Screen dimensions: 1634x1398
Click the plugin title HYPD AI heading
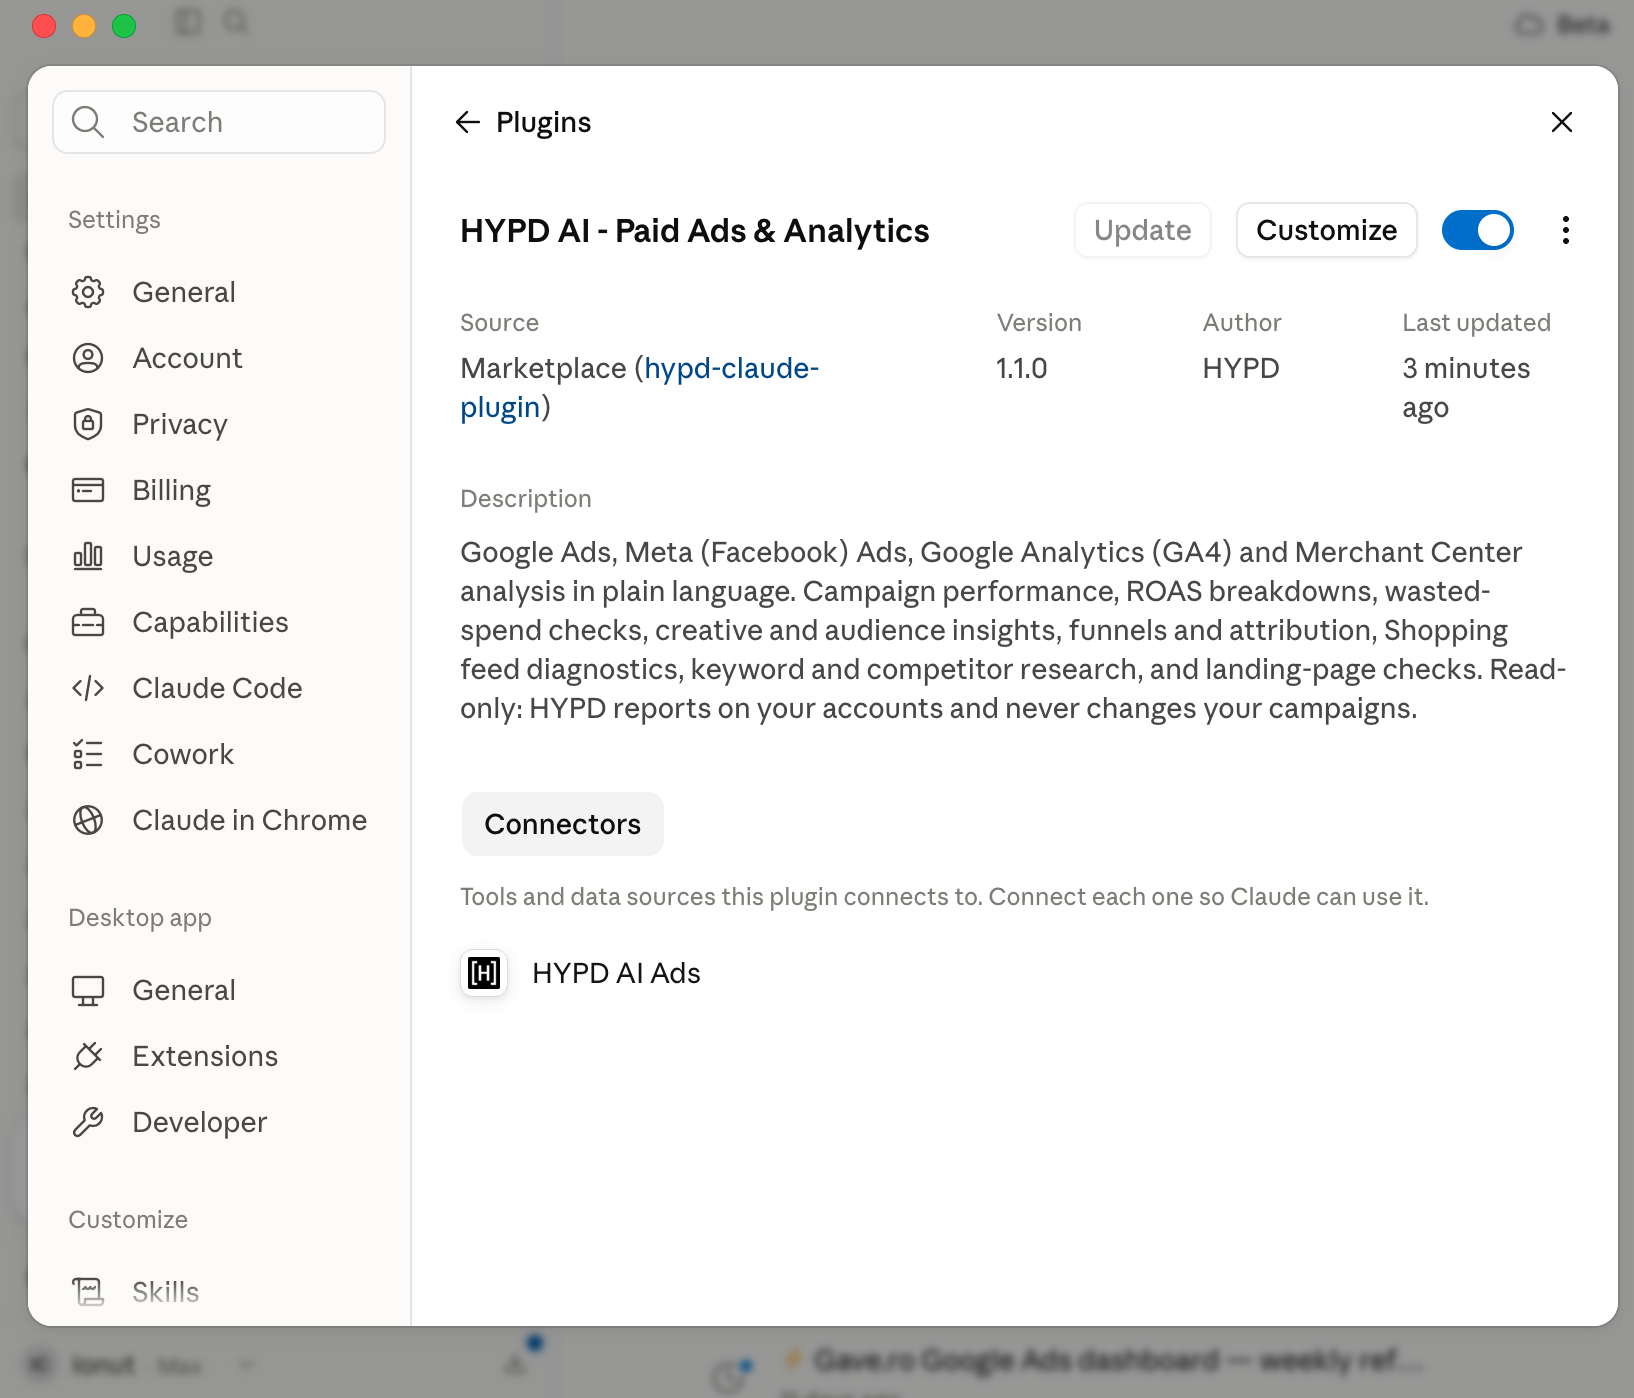[x=695, y=230]
